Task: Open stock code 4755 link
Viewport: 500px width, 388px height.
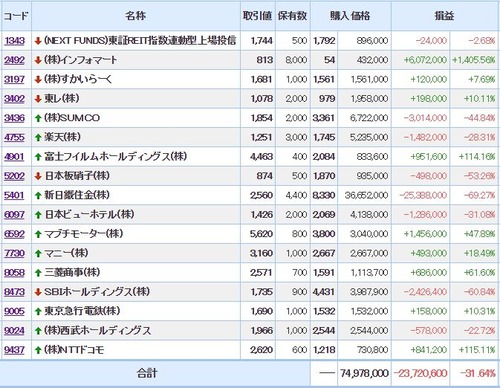Action: click(x=14, y=137)
